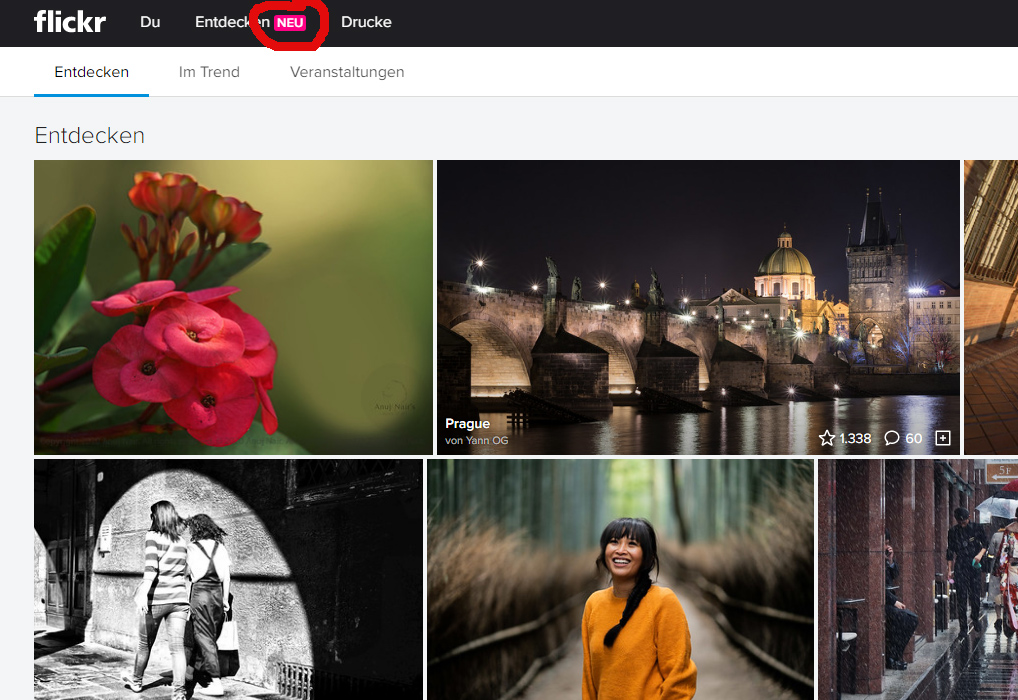Open the woman in orange sweater photo
This screenshot has width=1018, height=700.
click(620, 579)
